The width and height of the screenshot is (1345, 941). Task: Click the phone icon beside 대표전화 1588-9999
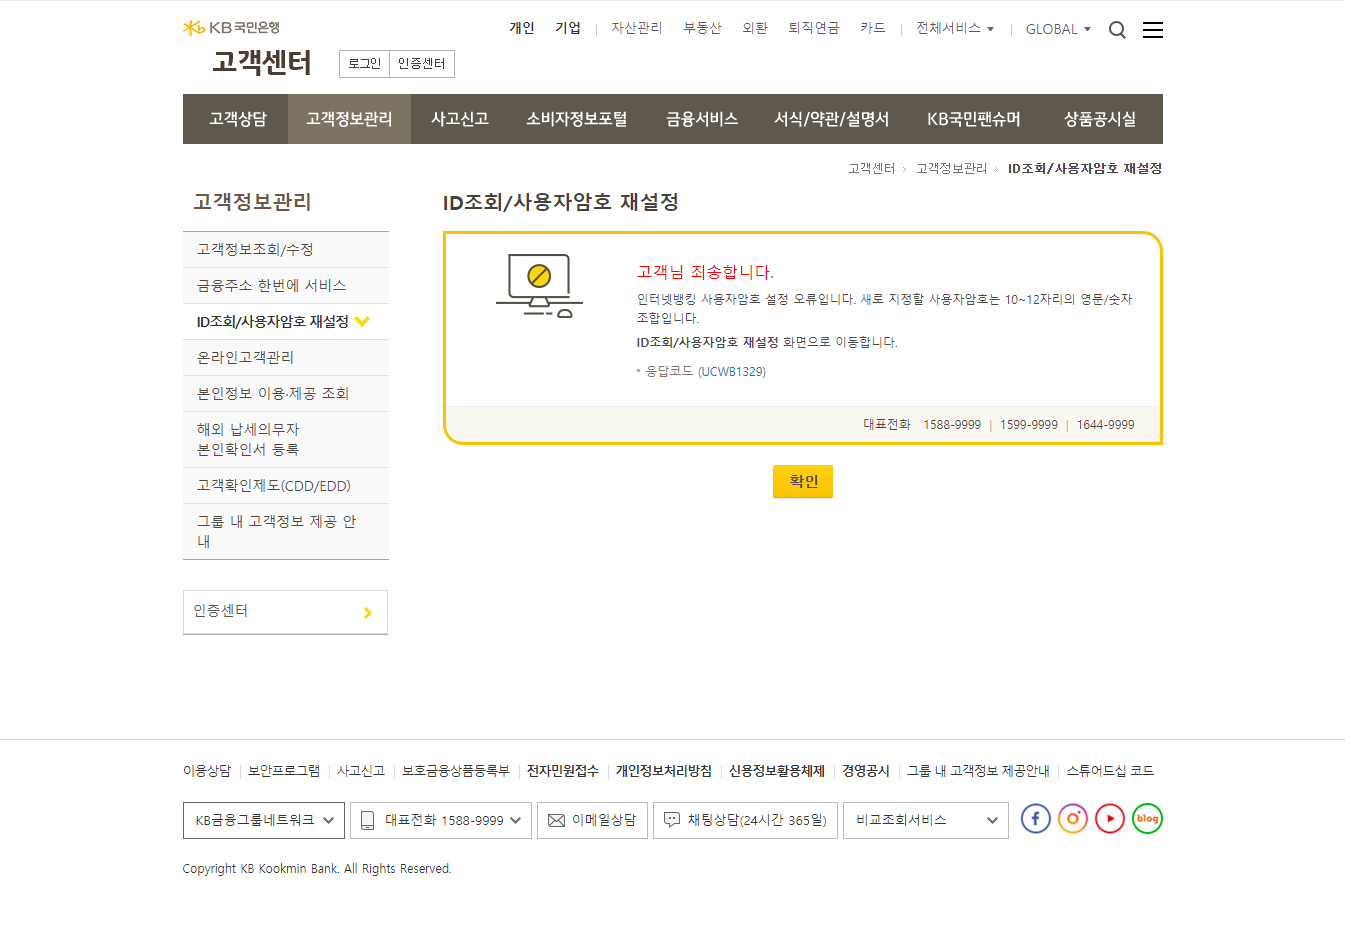[367, 820]
